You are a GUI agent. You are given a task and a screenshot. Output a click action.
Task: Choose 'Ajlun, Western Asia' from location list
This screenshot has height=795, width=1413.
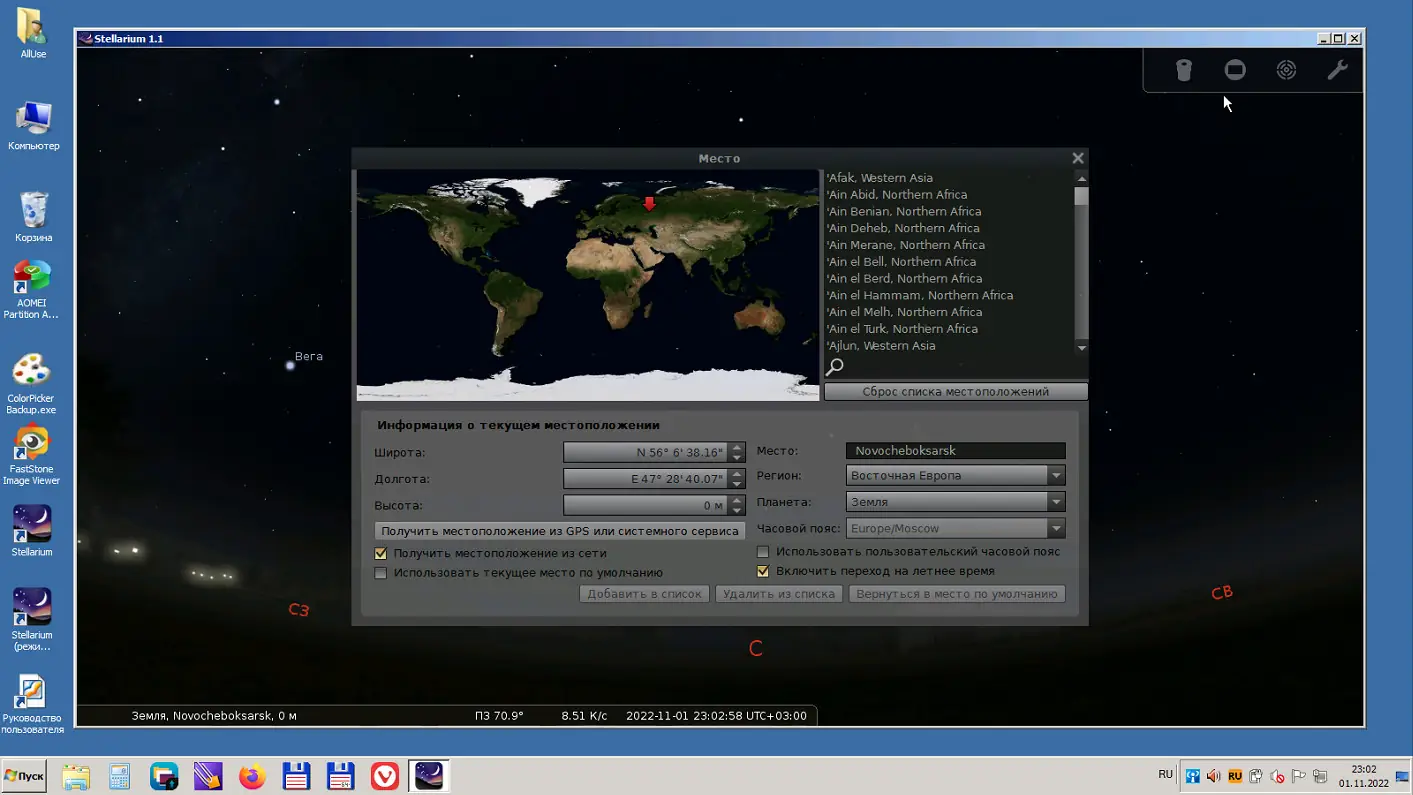coord(881,346)
